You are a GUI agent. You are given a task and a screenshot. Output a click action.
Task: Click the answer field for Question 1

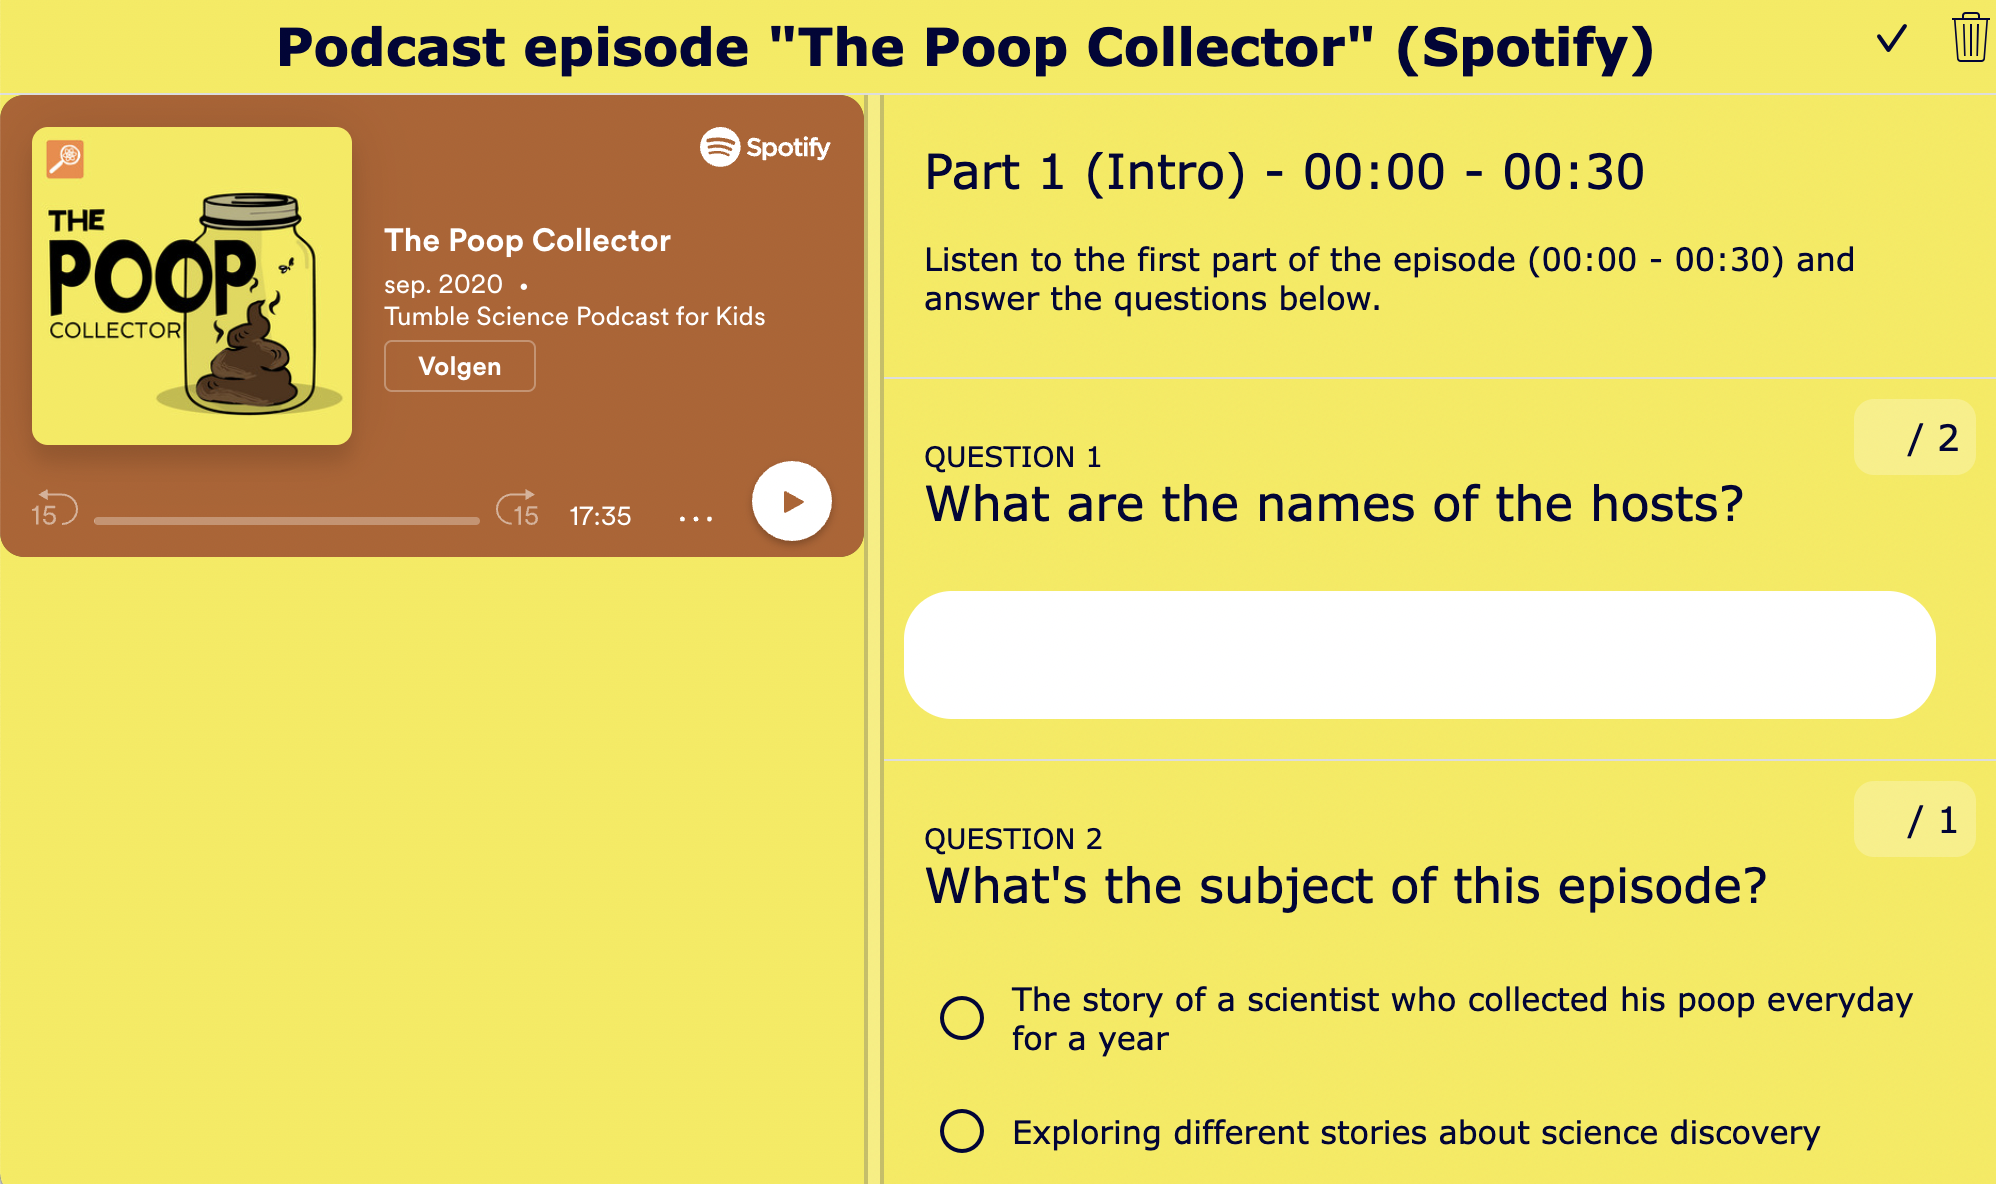[1420, 654]
